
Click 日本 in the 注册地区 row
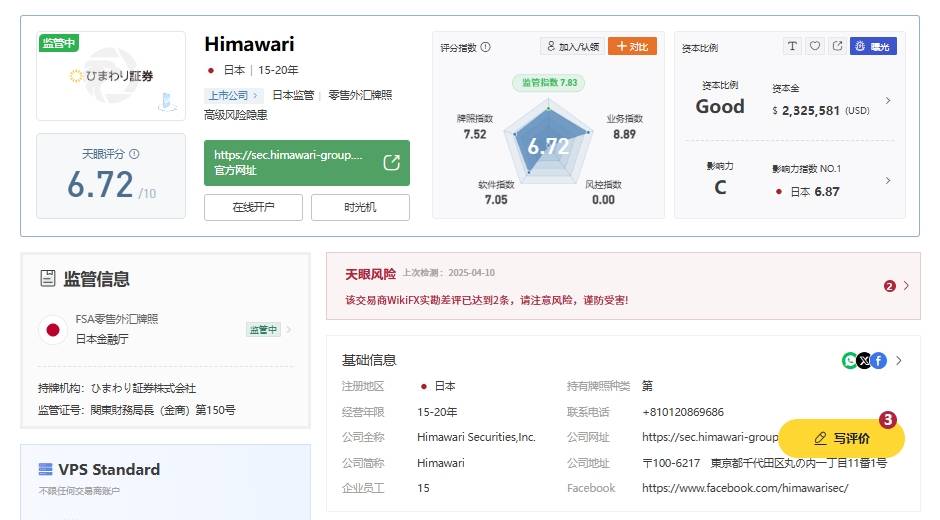click(444, 386)
